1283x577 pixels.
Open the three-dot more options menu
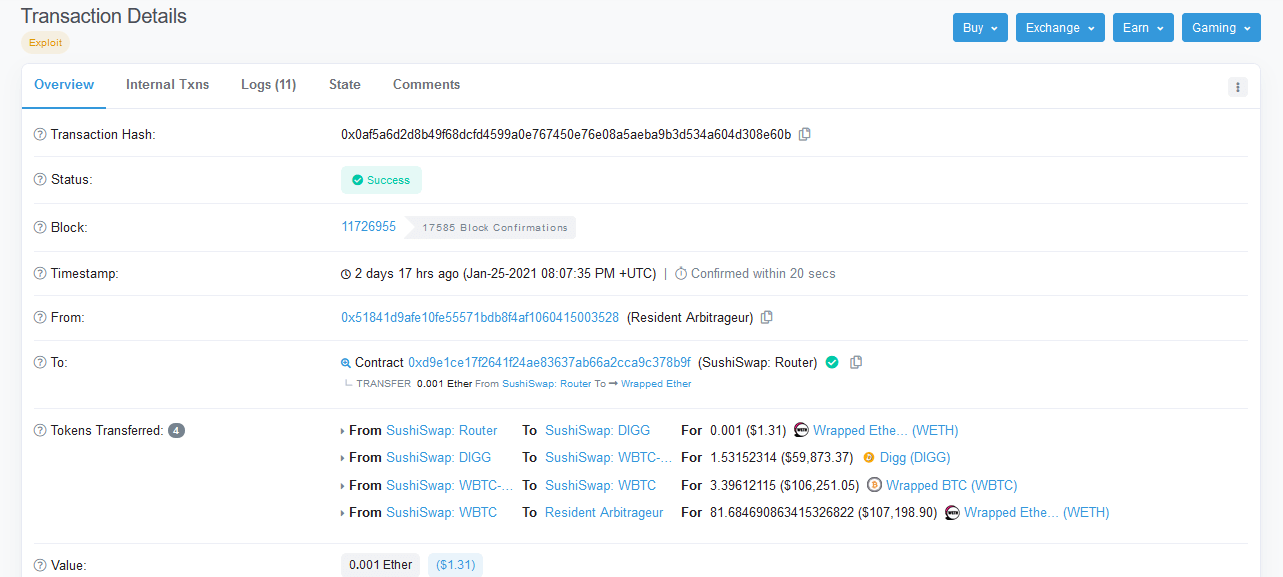point(1237,87)
